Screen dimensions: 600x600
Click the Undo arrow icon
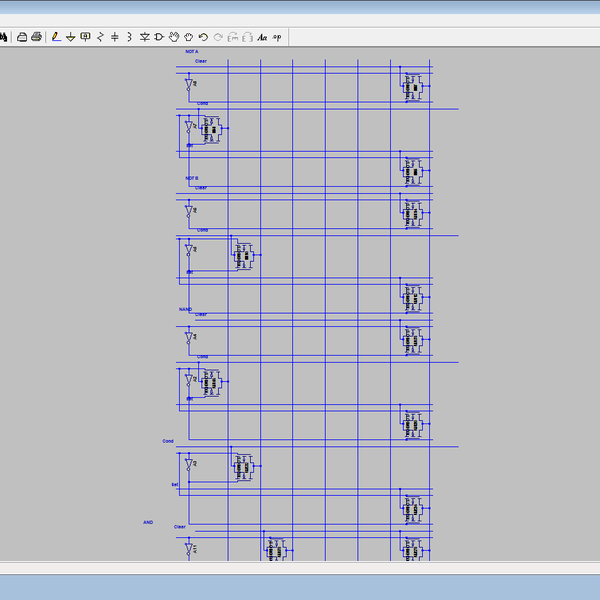203,37
